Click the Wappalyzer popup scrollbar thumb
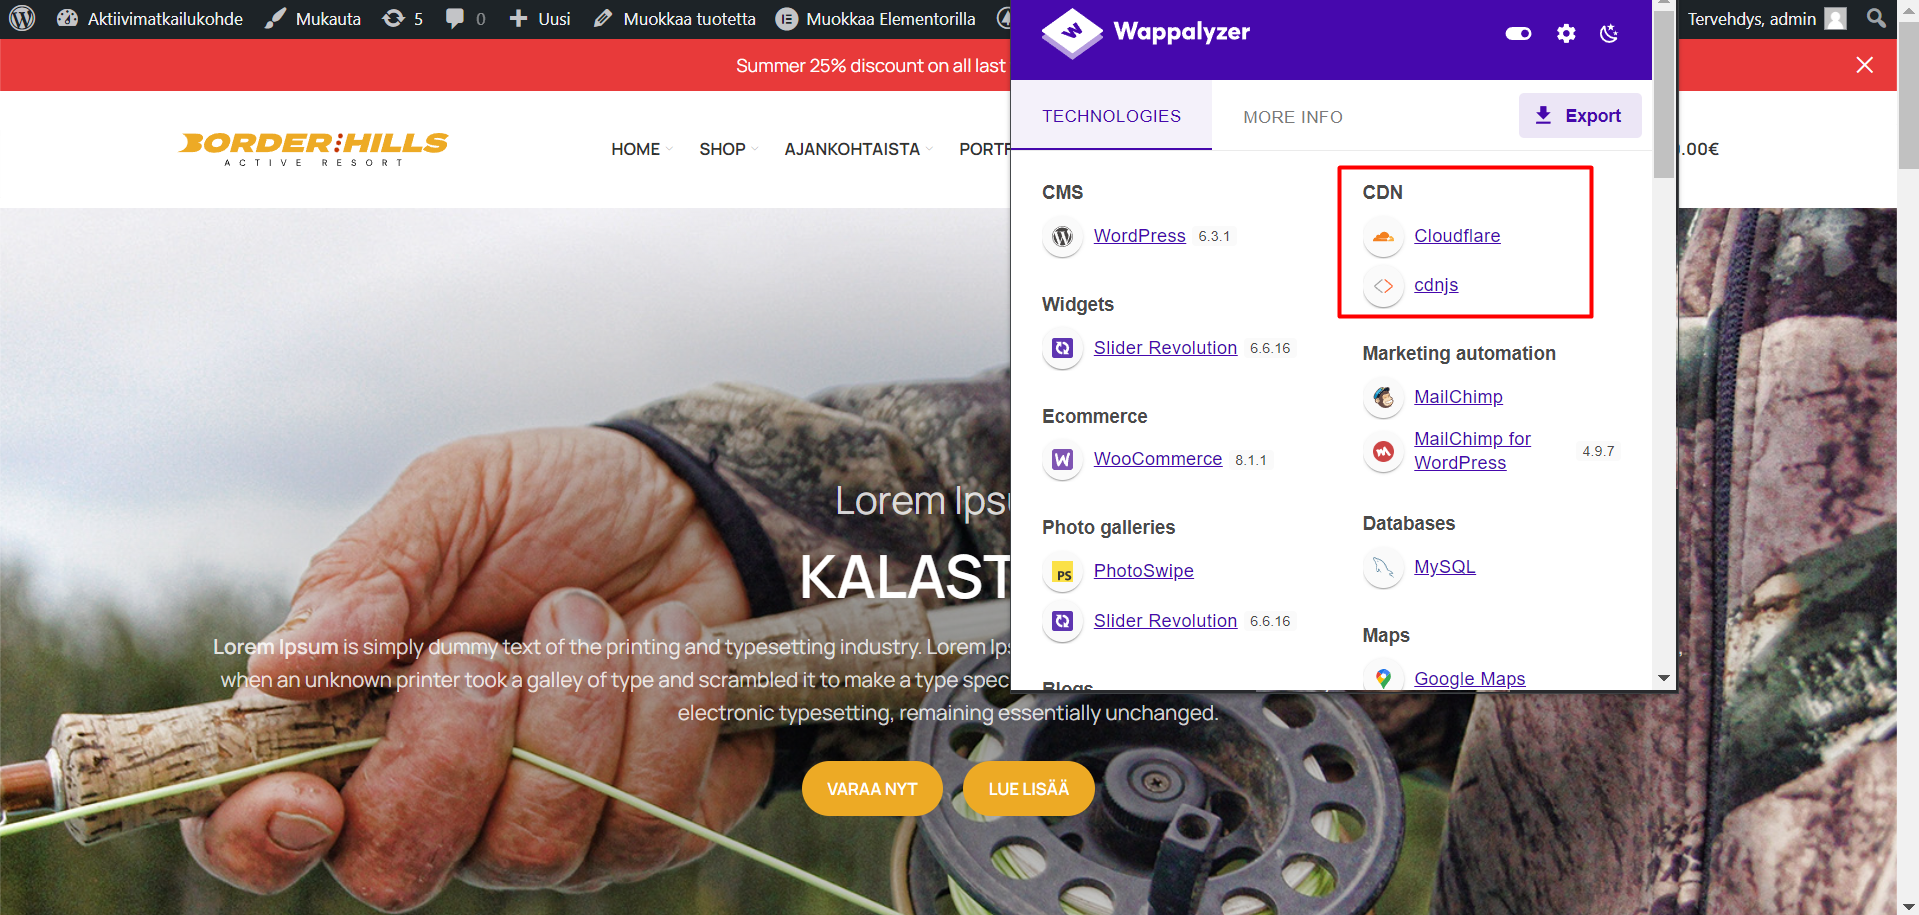The image size is (1919, 915). [x=1664, y=95]
